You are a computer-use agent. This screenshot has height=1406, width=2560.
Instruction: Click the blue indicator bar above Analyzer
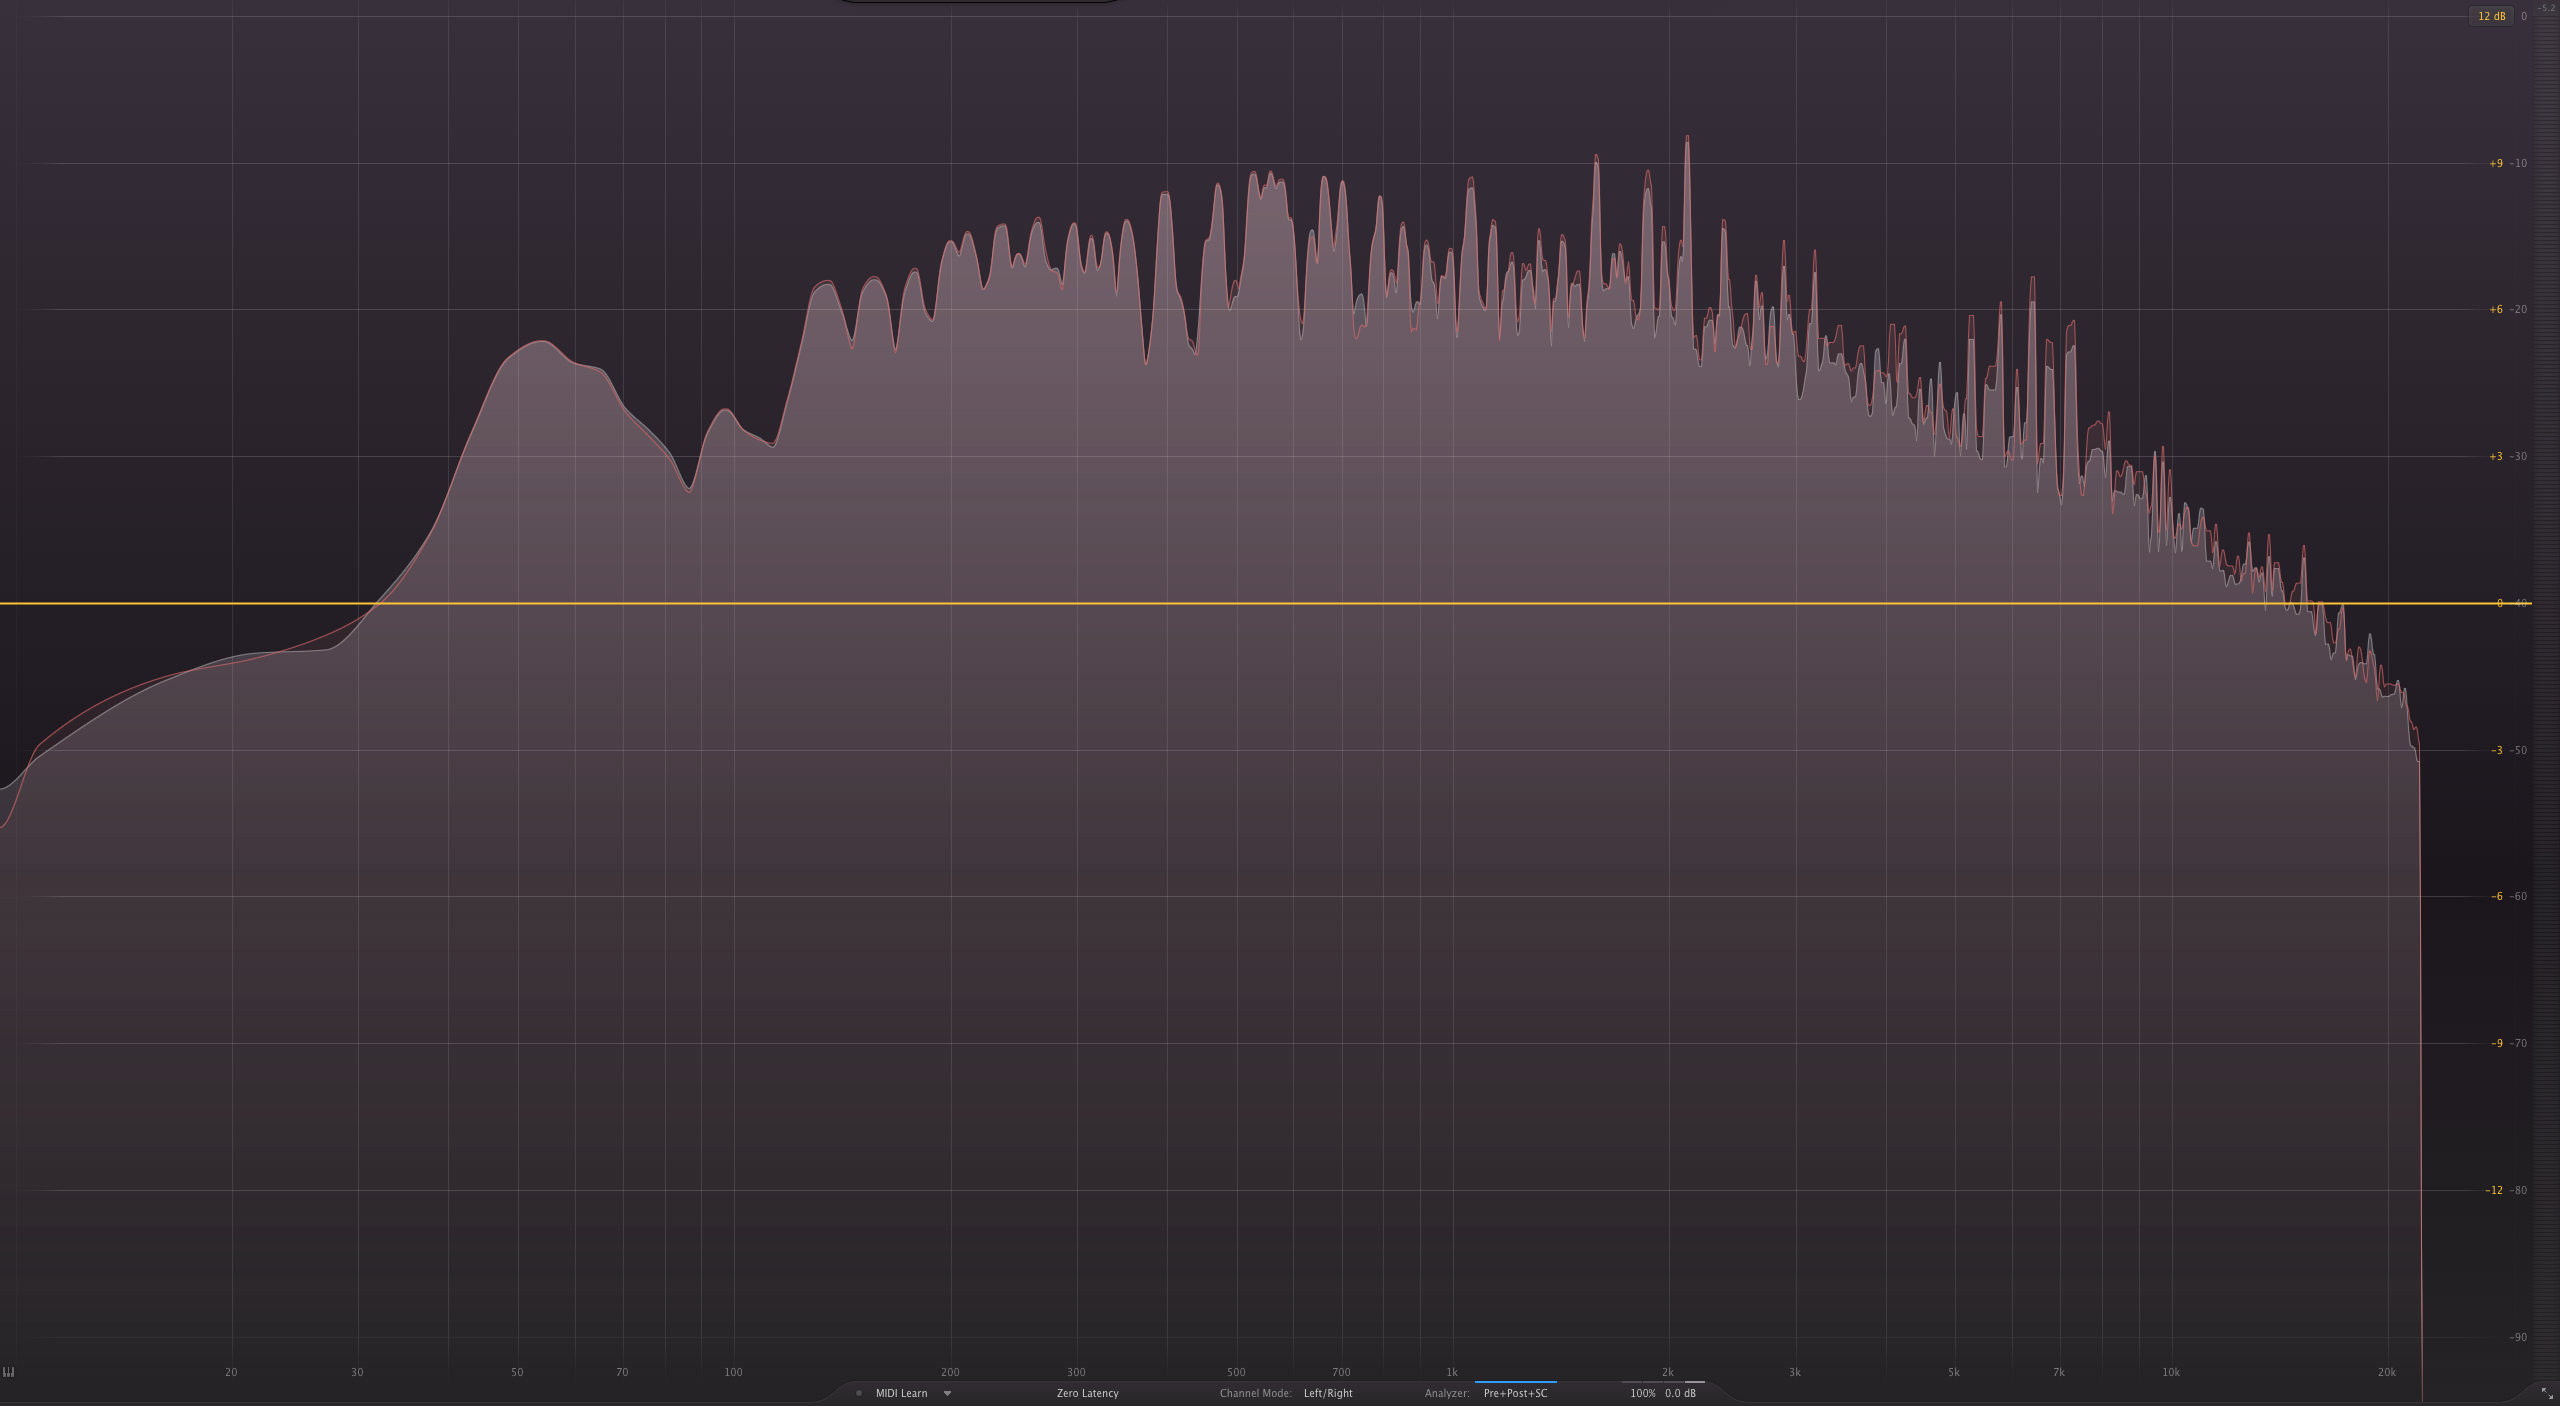tap(1515, 1382)
